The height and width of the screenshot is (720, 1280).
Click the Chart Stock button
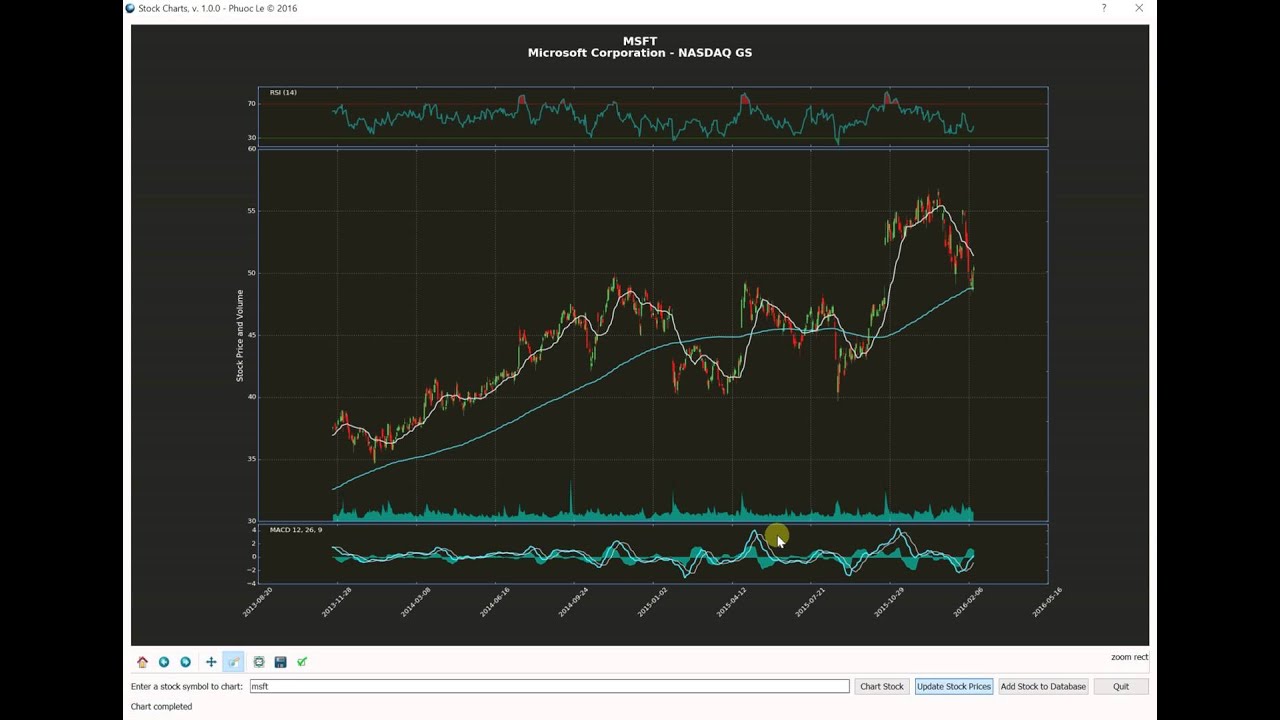click(x=882, y=686)
